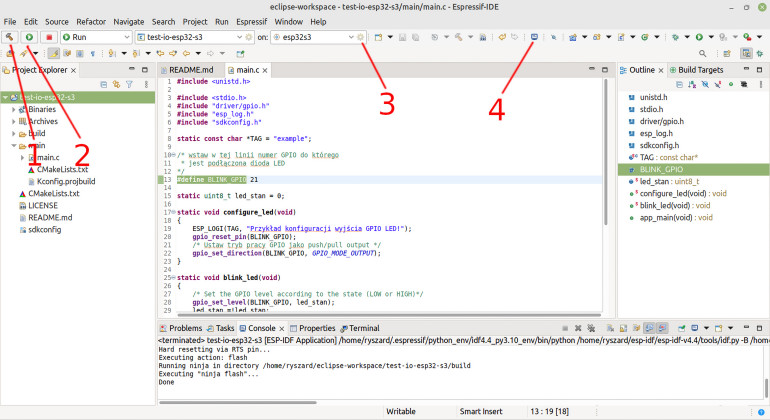Click the Build hammer icon in the toolbar

pyautogui.click(x=9, y=37)
